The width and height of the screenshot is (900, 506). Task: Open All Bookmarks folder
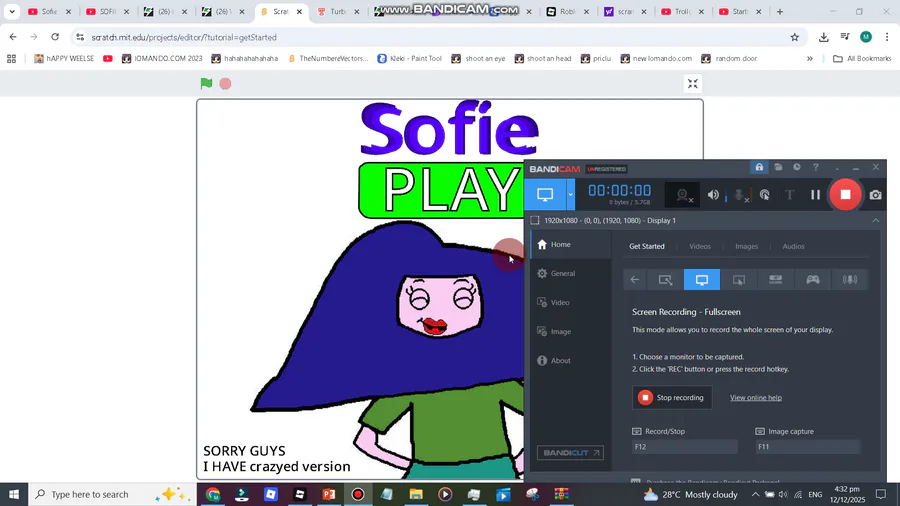(862, 59)
